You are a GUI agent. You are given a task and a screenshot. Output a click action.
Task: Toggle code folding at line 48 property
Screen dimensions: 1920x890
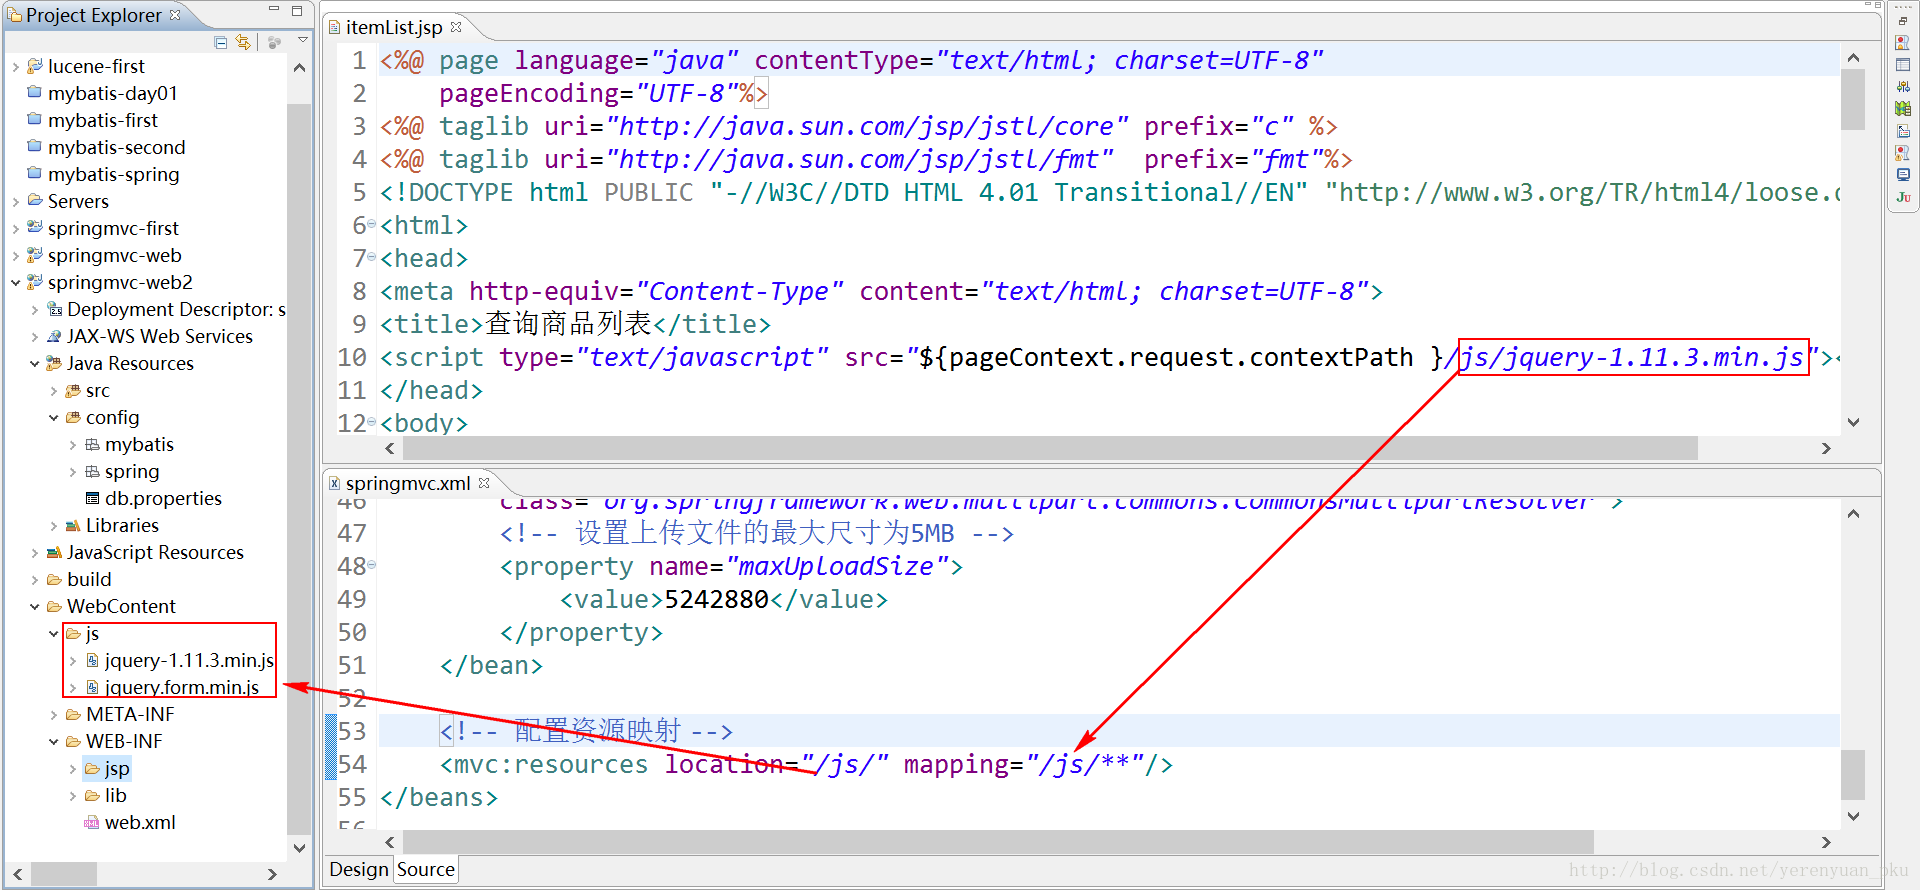pyautogui.click(x=372, y=565)
